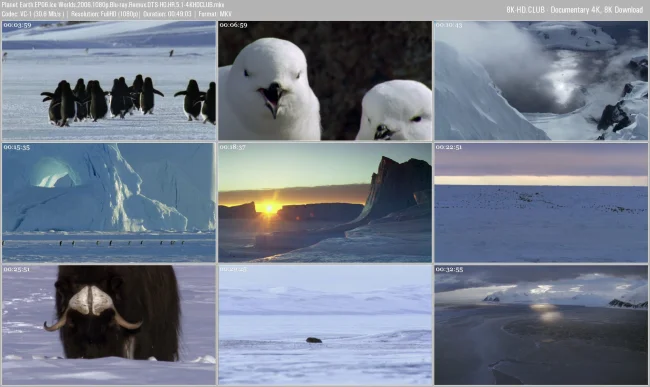Select the purple dusk snow plain thumbnail
The height and width of the screenshot is (387, 650).
[541, 203]
